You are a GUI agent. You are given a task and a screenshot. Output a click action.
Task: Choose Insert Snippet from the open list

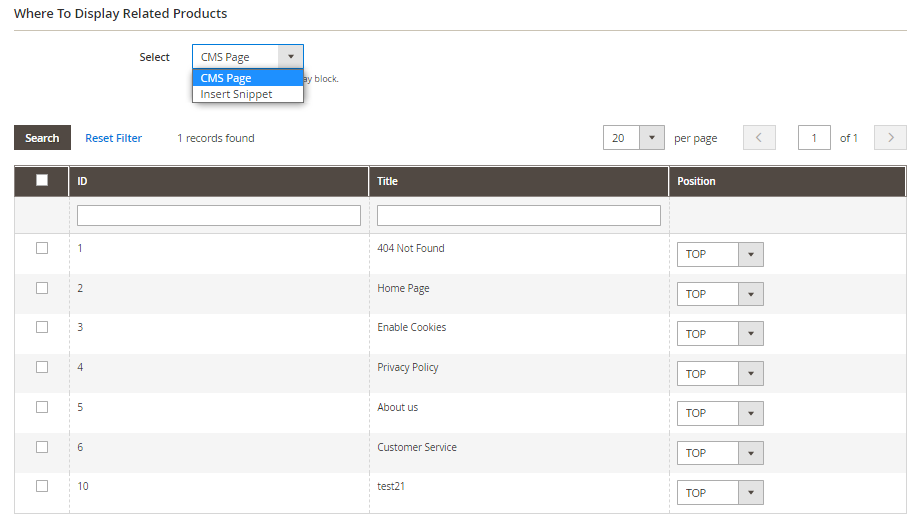tap(237, 94)
